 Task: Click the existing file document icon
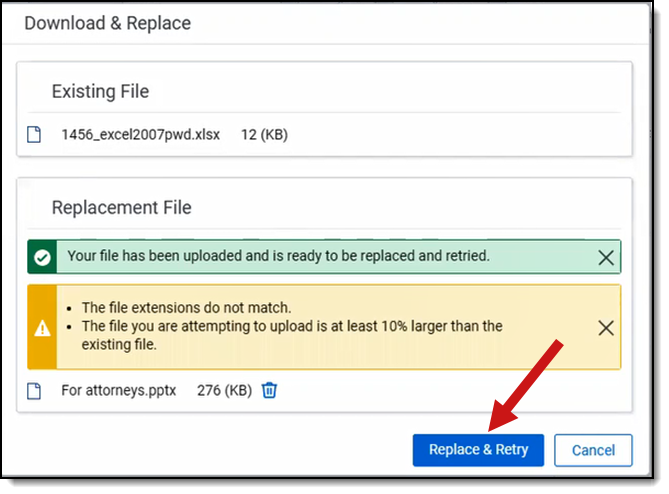[34, 134]
